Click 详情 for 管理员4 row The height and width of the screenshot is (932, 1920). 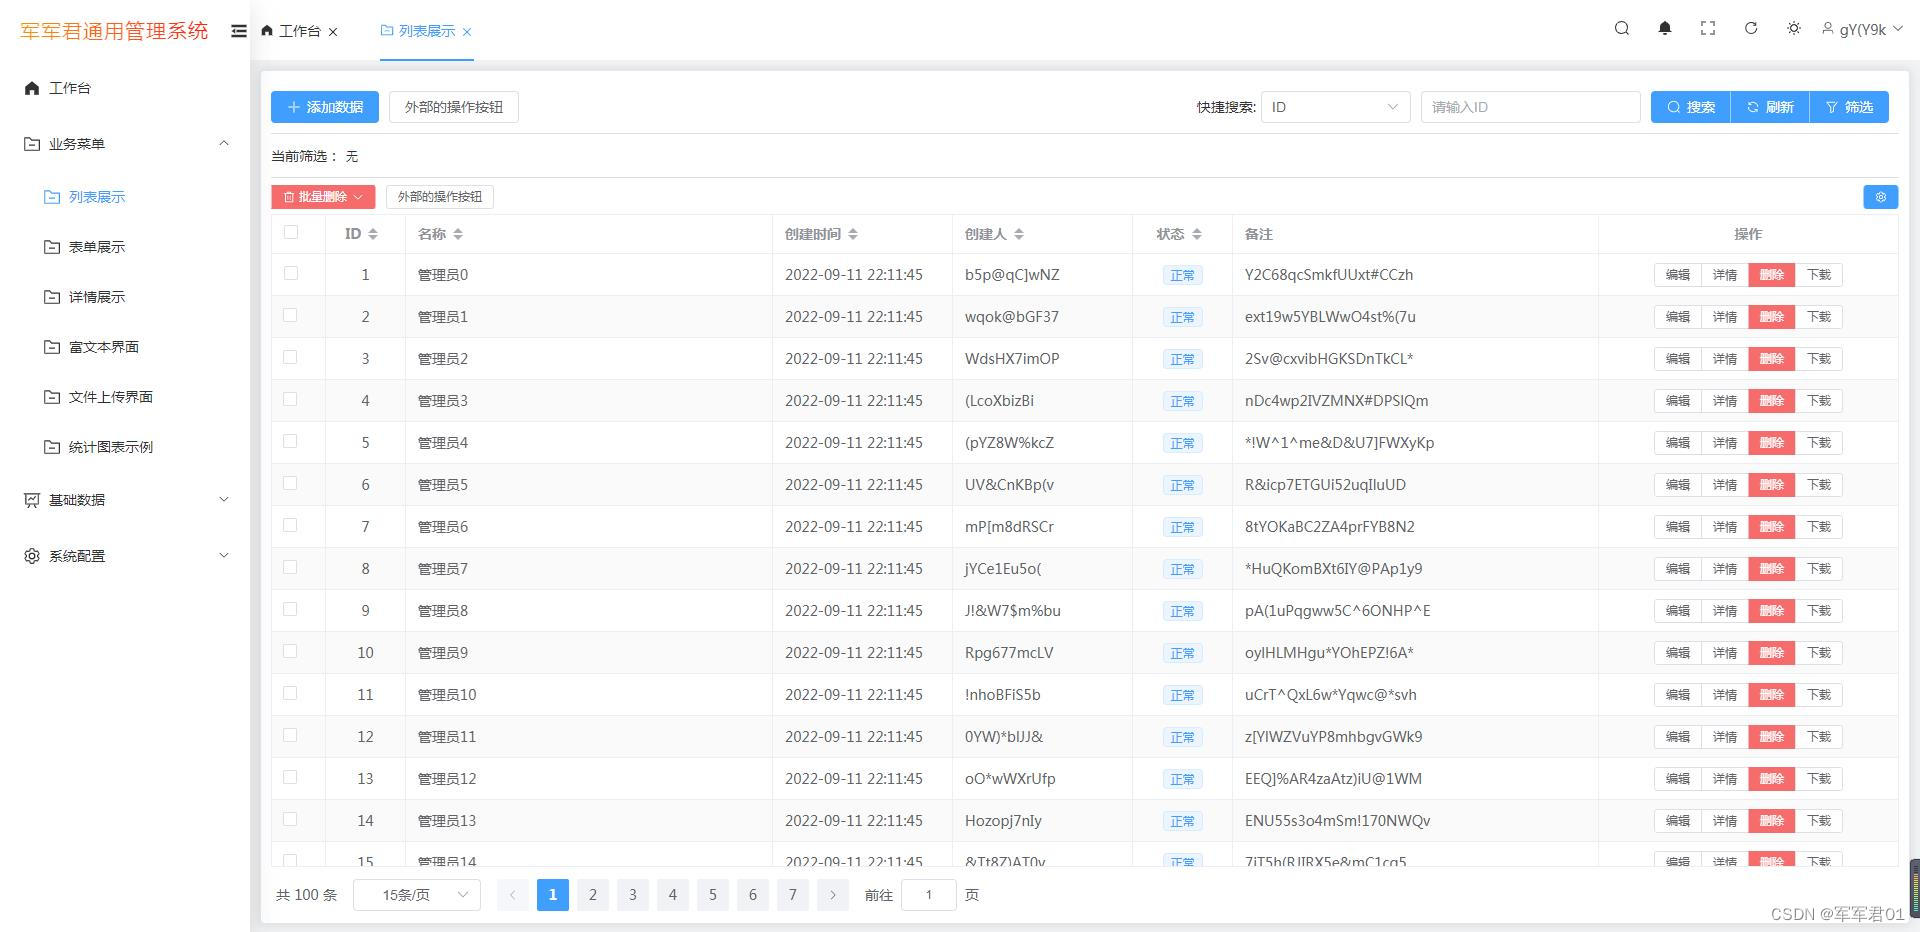point(1725,443)
